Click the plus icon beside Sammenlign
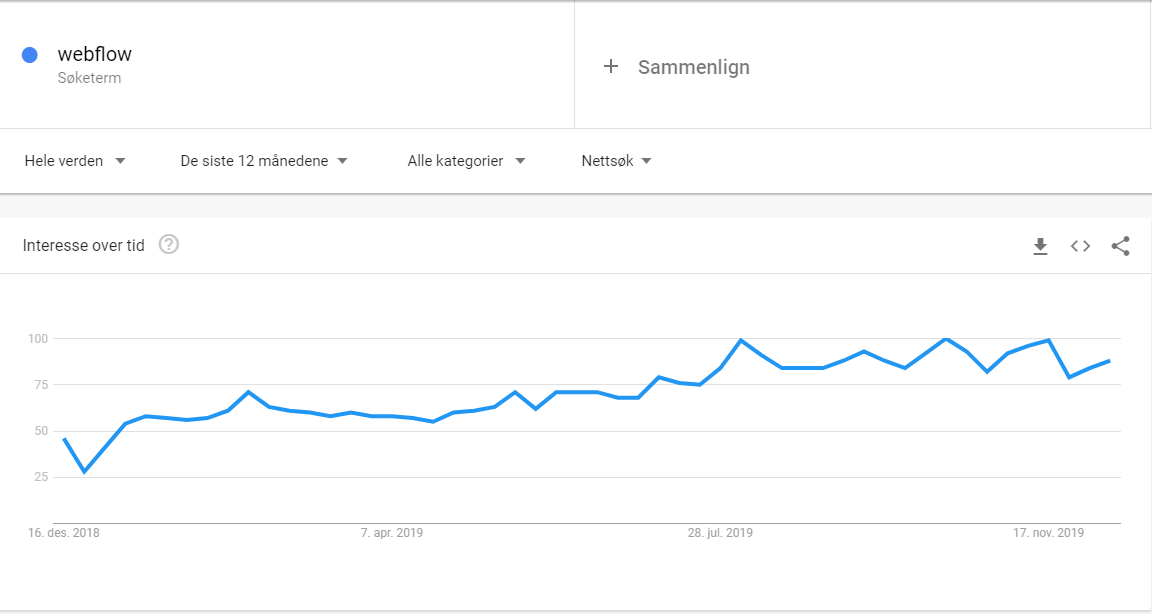 click(611, 67)
